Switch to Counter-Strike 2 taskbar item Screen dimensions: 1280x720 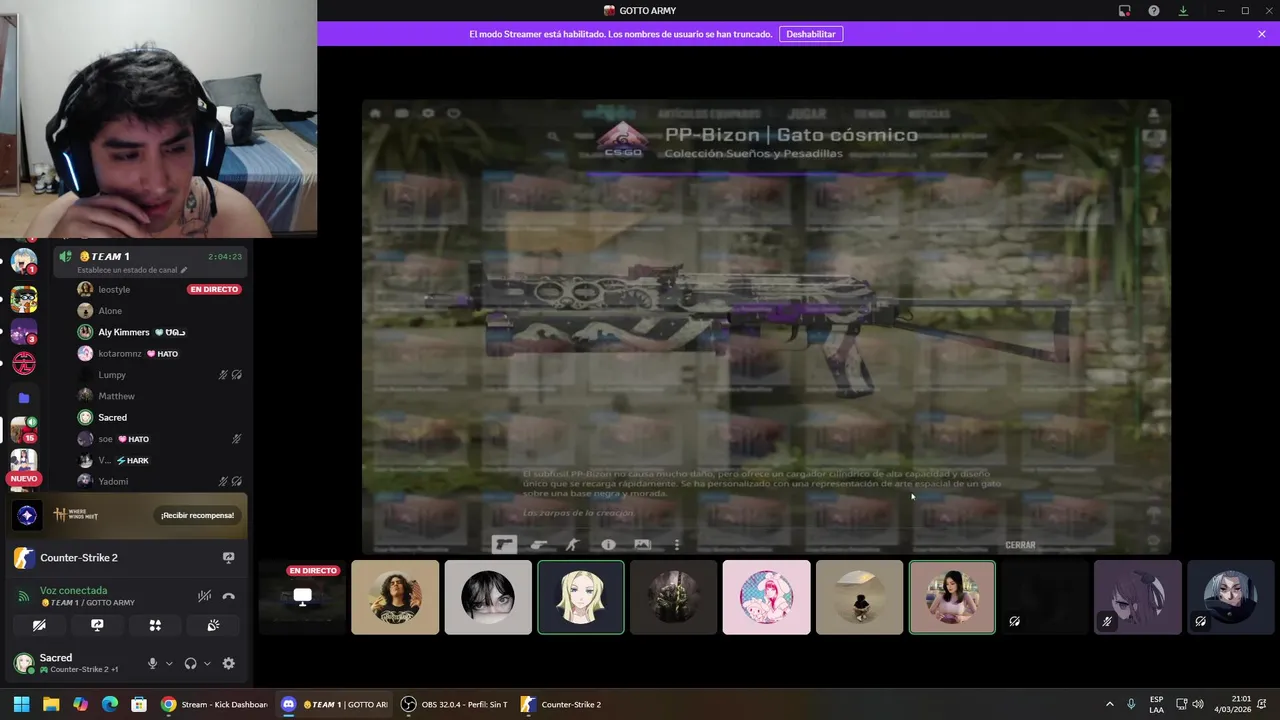point(562,704)
